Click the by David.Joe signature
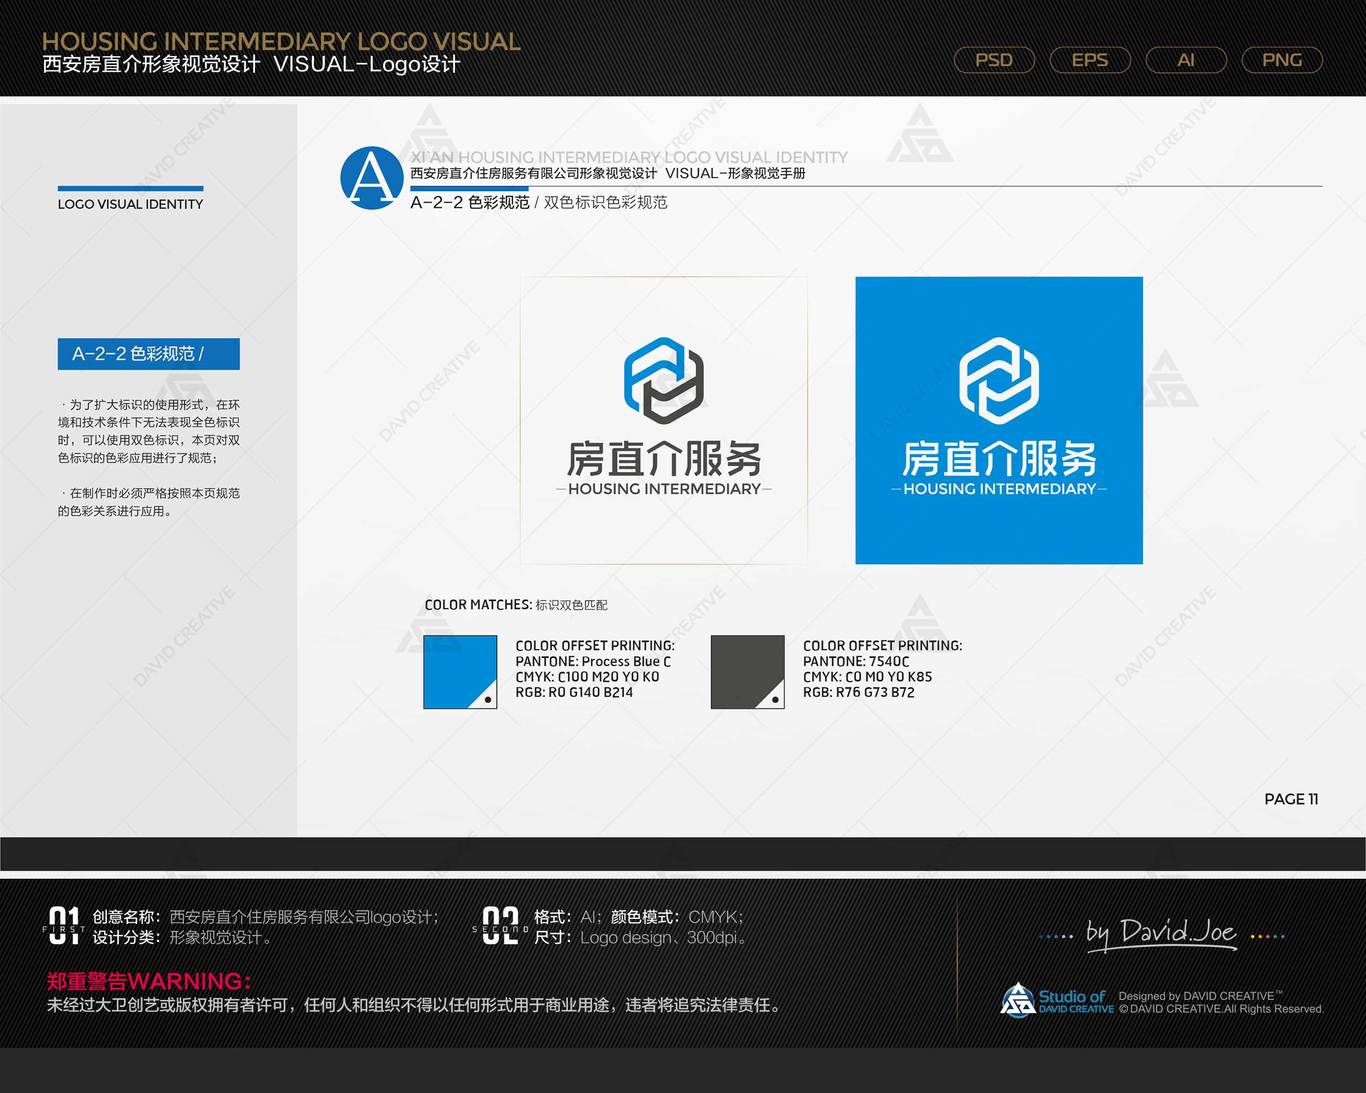The image size is (1366, 1093). click(1163, 934)
